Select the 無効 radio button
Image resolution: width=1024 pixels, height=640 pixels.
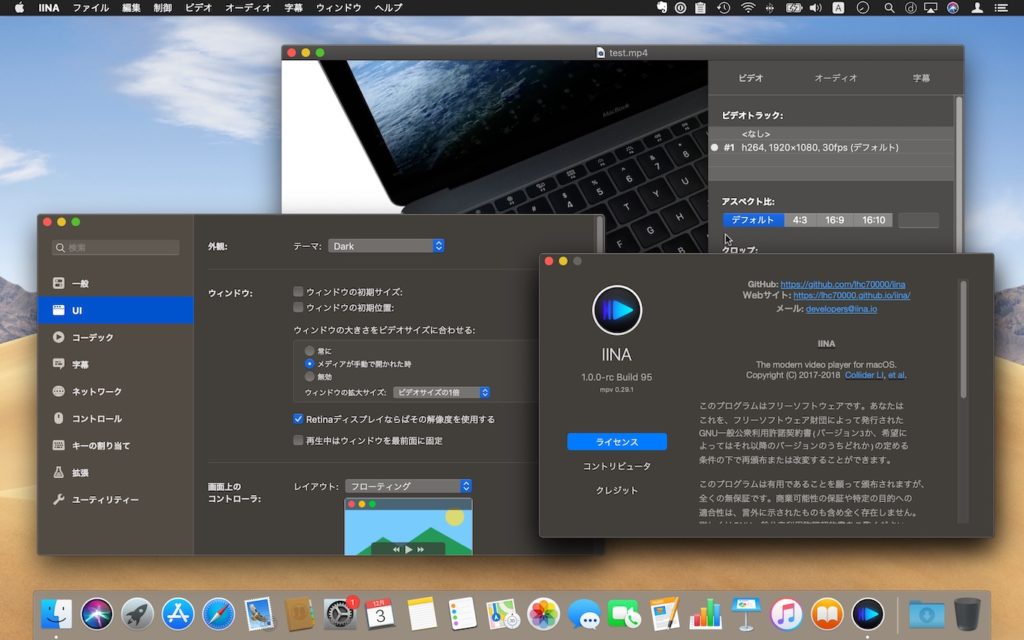point(309,377)
